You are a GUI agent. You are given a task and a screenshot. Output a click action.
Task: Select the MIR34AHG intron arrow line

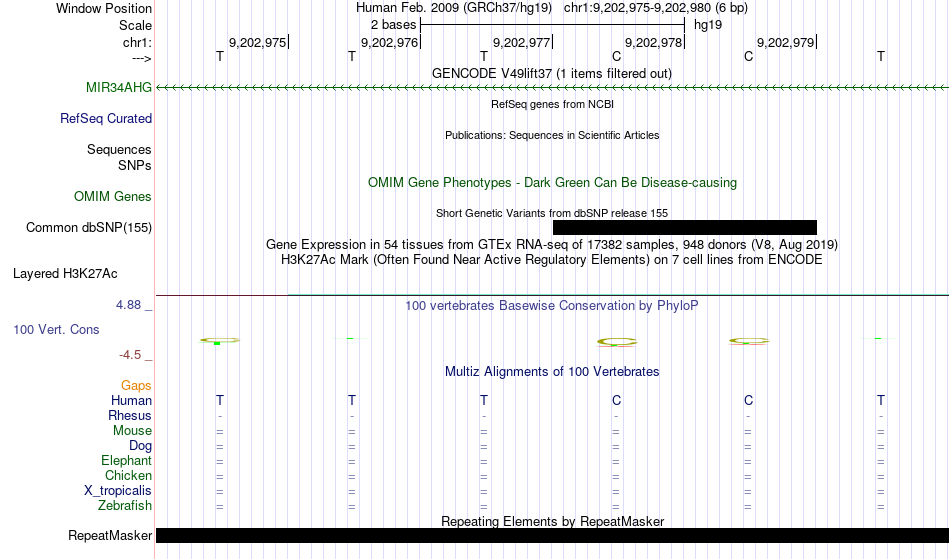coord(552,88)
